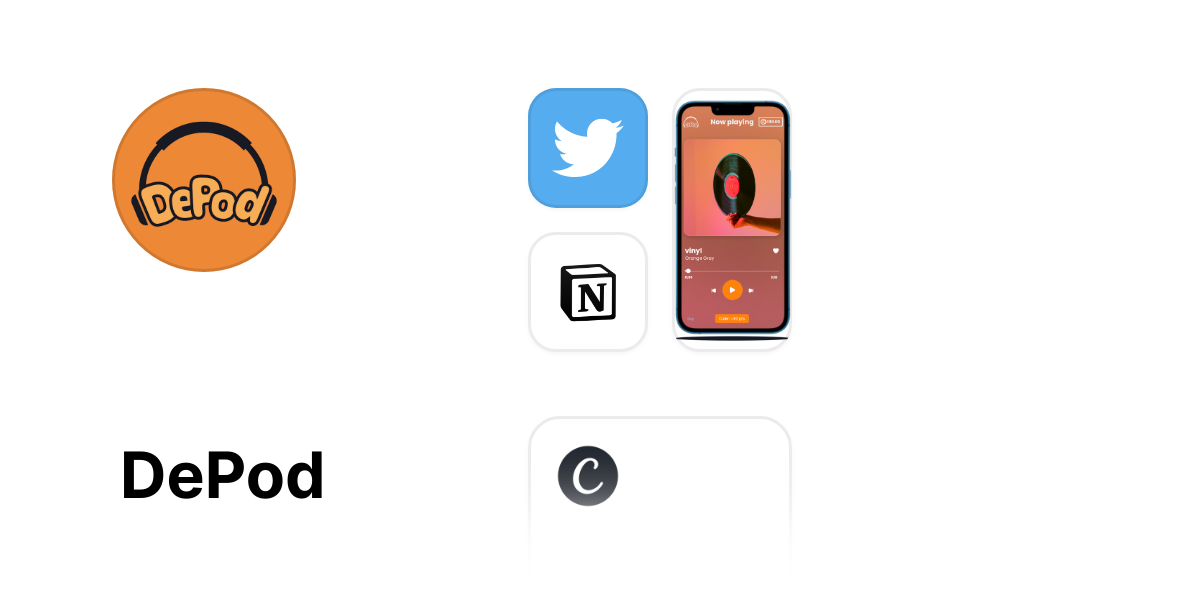This screenshot has width=1200, height=600.
Task: Click the orange play button
Action: 732,290
